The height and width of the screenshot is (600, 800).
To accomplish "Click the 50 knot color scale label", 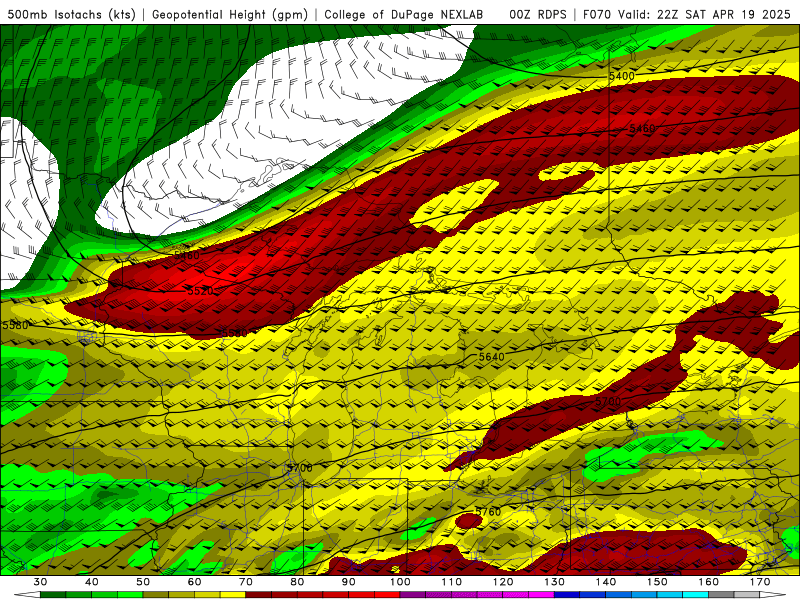I will (x=143, y=582).
